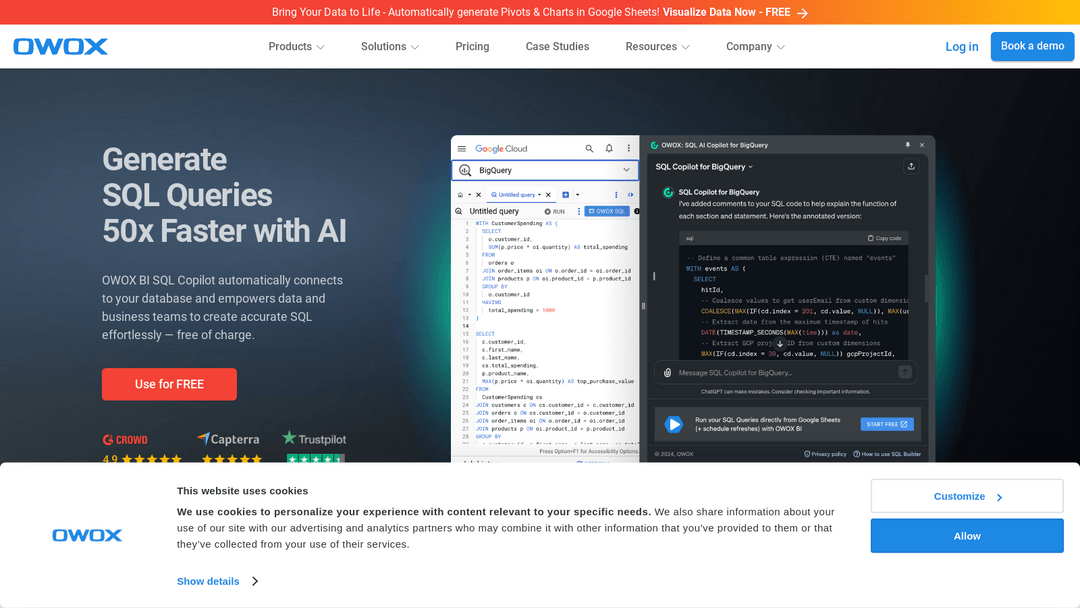Expand the Company menu
The height and width of the screenshot is (608, 1080).
[x=755, y=47]
